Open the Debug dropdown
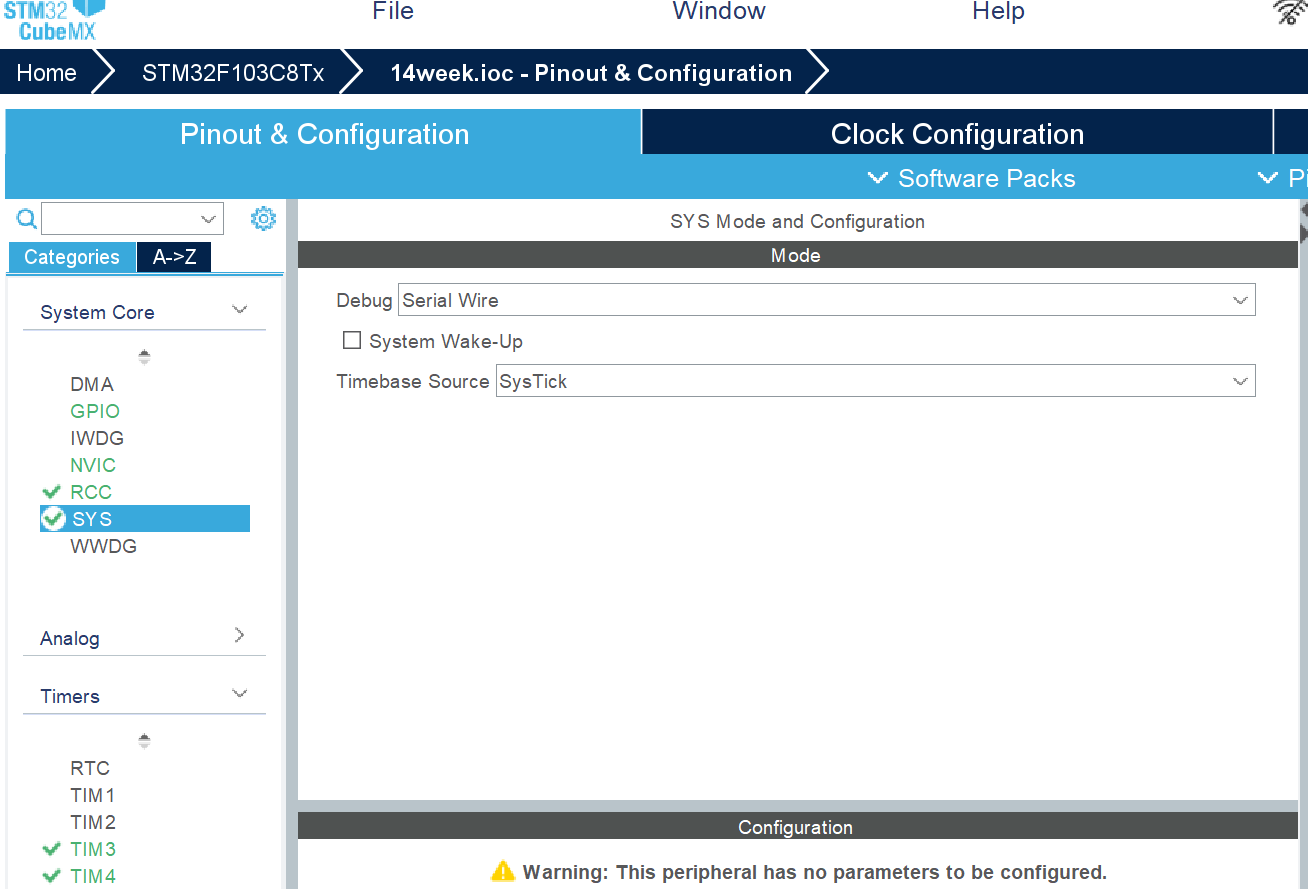 tap(826, 300)
